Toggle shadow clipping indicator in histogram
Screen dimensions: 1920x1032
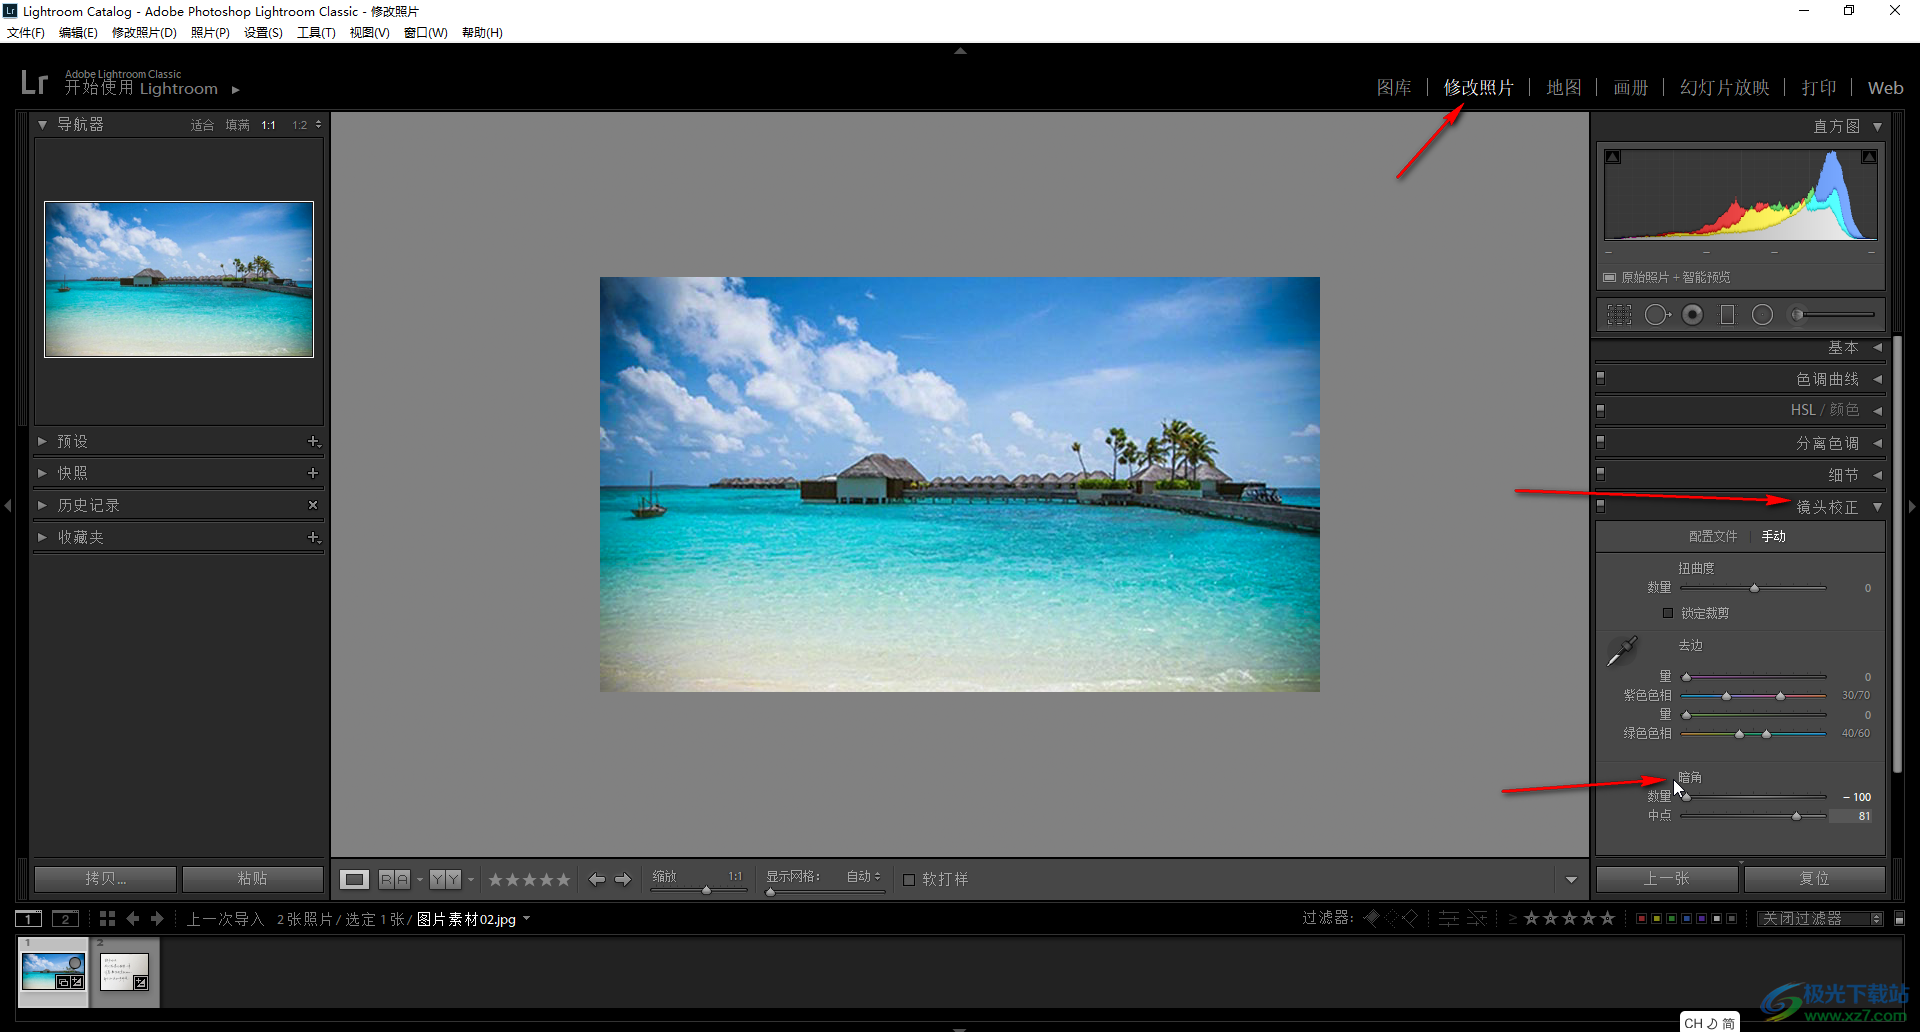pos(1613,157)
